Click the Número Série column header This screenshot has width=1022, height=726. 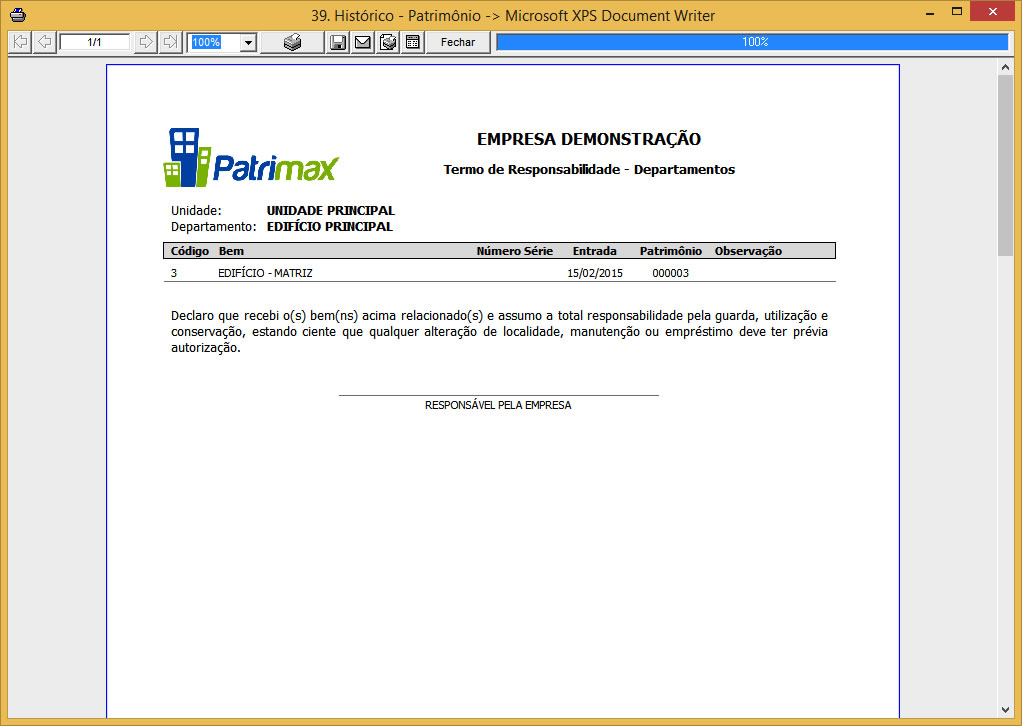click(514, 251)
